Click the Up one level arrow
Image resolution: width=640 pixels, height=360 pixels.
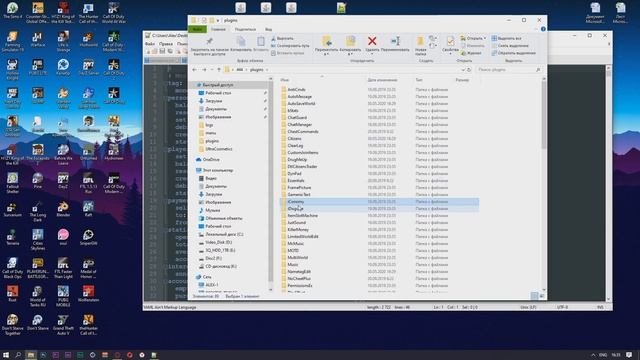(219, 70)
